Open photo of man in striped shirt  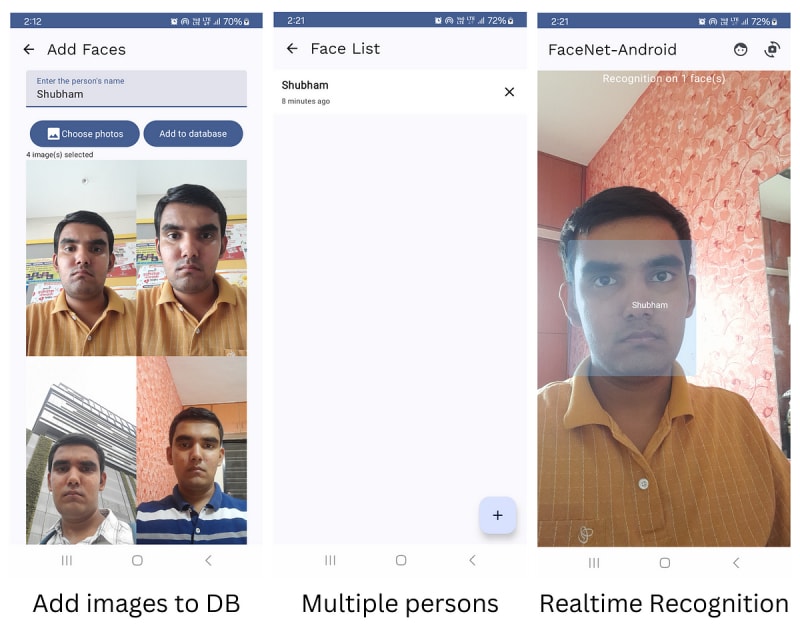(x=192, y=451)
